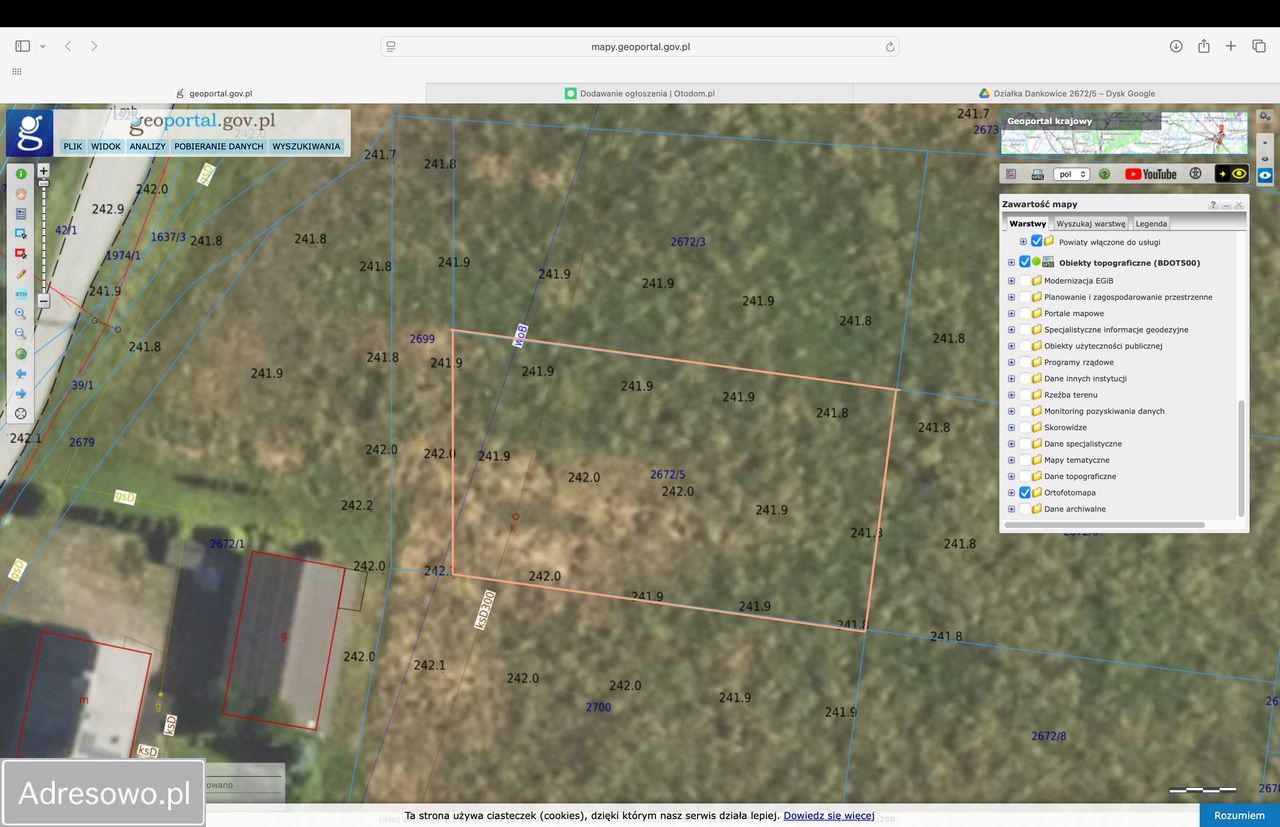1280x827 pixels.
Task: Click the high-contrast eye accessibility icon
Action: tap(1239, 174)
